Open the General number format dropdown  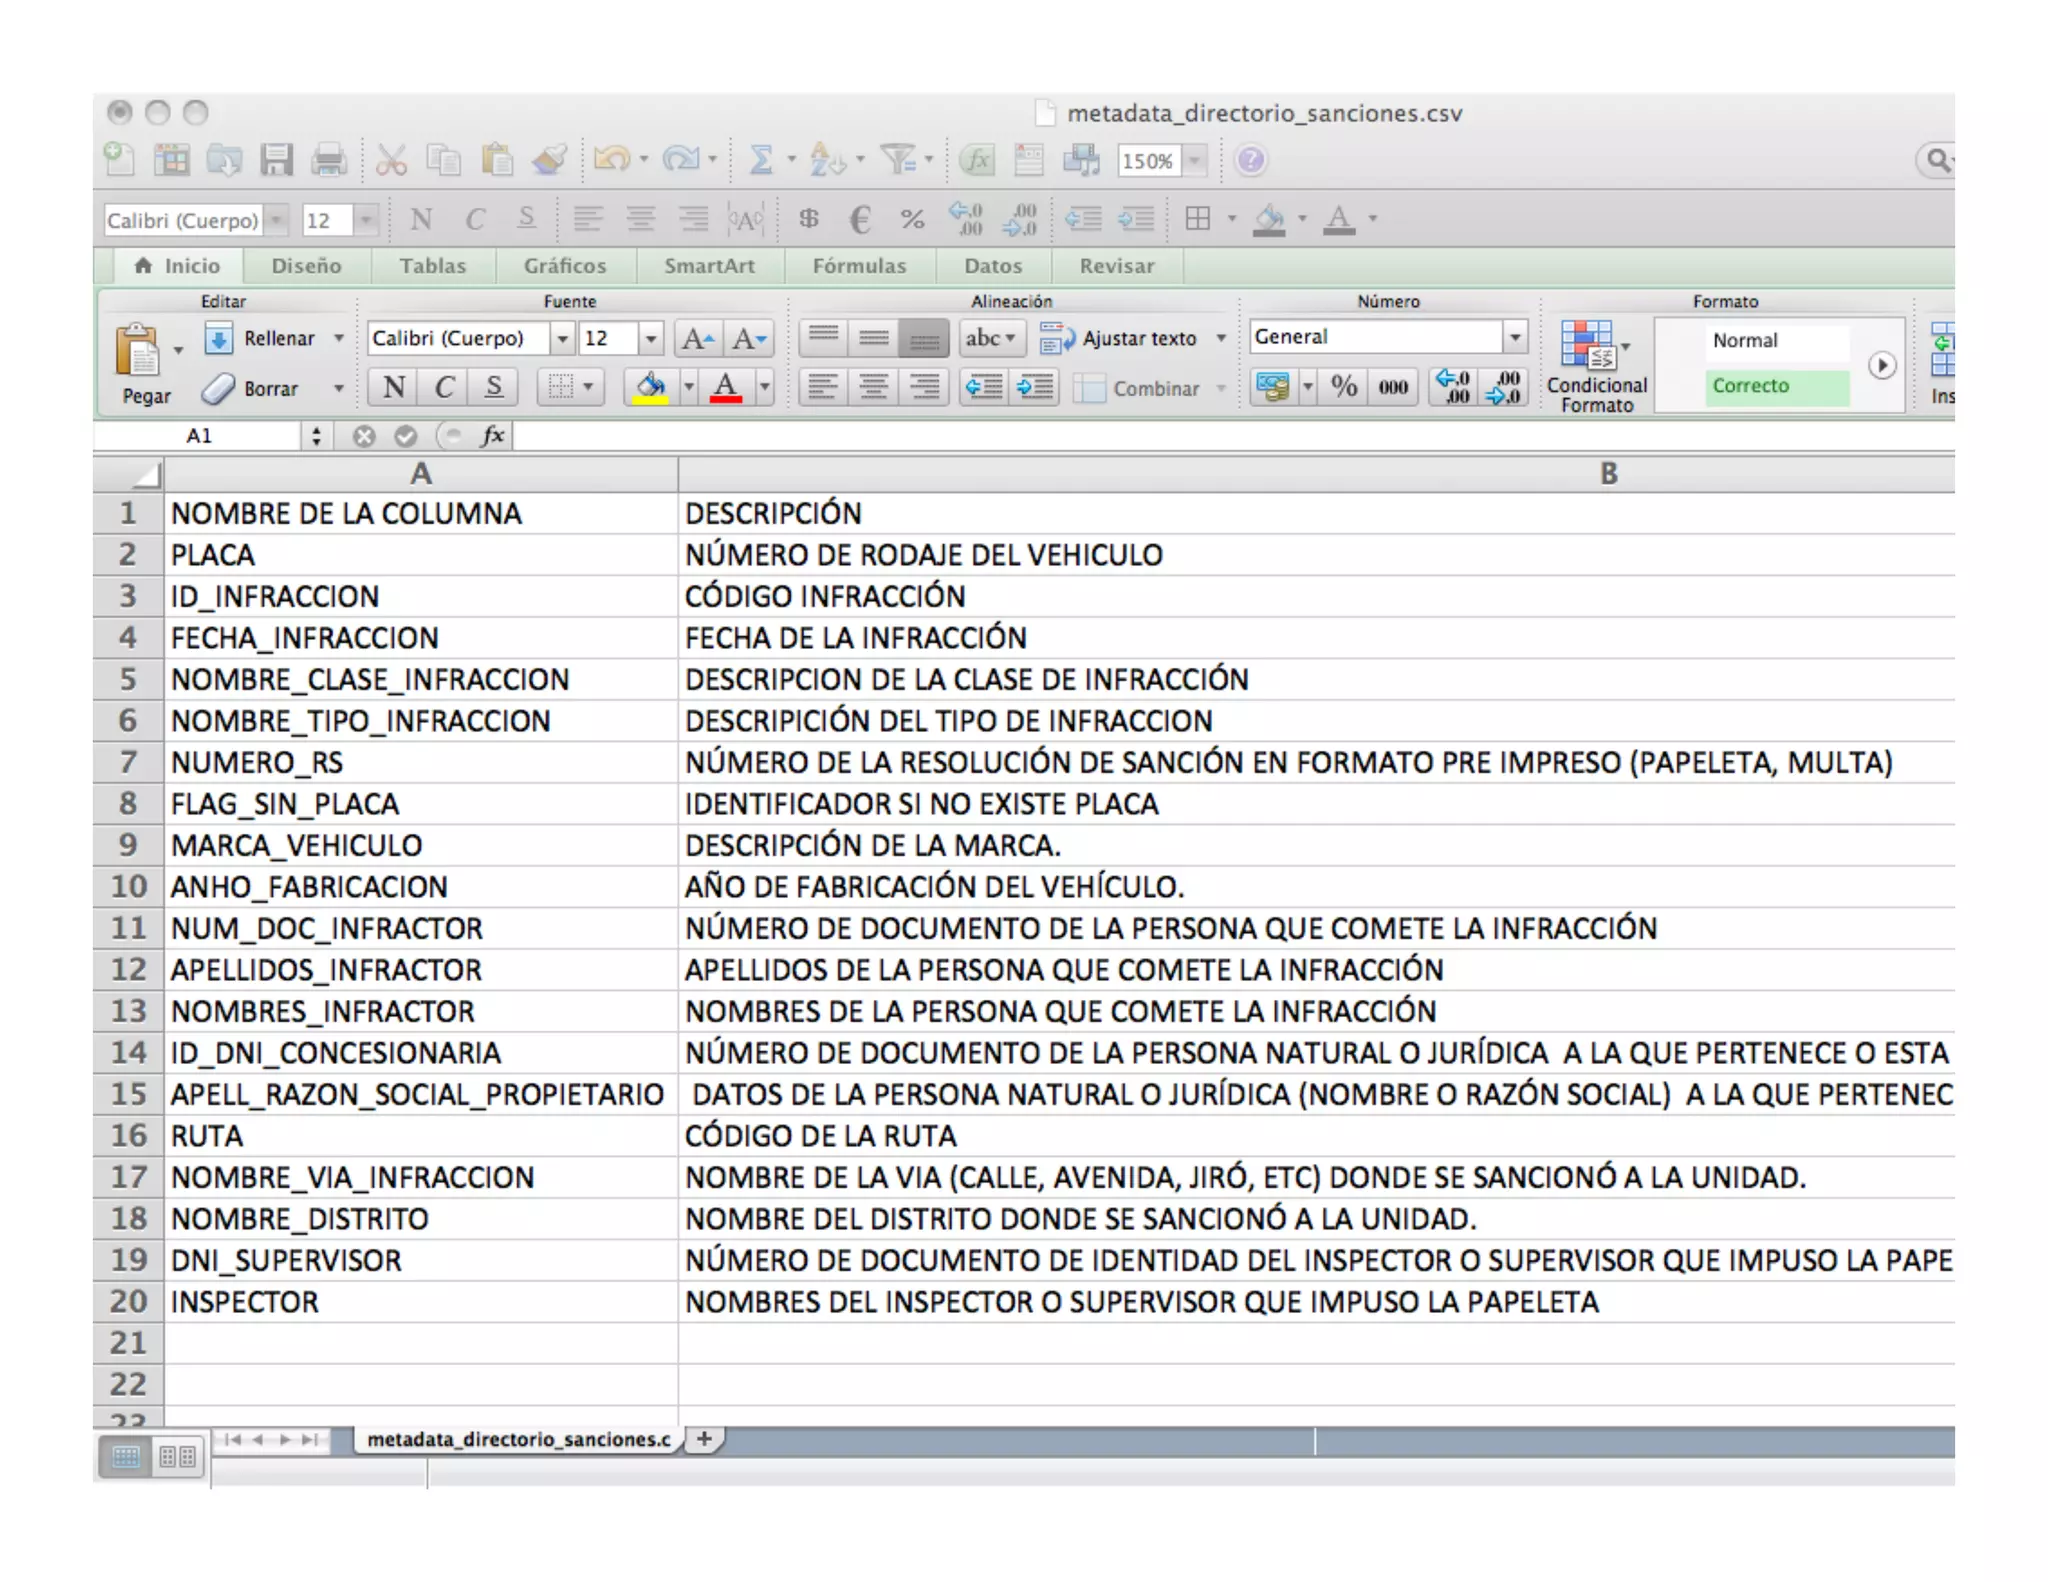1515,337
